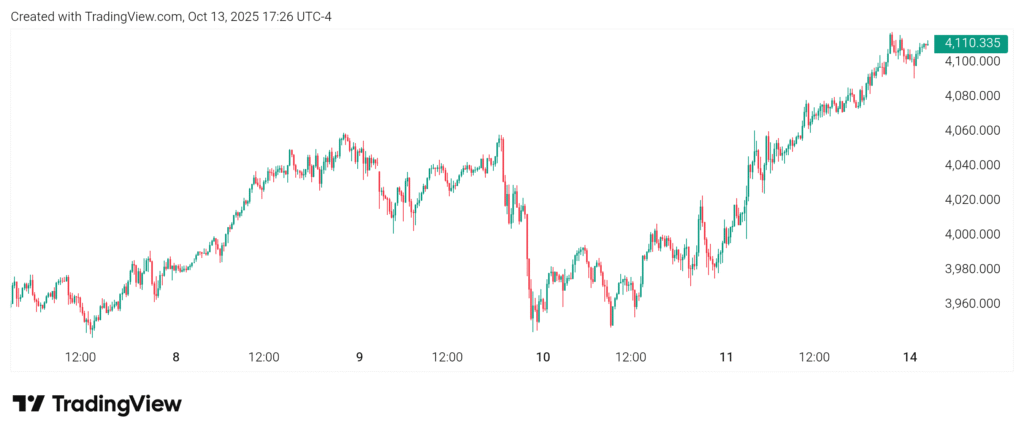Click the 4,100.000 price axis label
1024x436 pixels.
[x=970, y=61]
